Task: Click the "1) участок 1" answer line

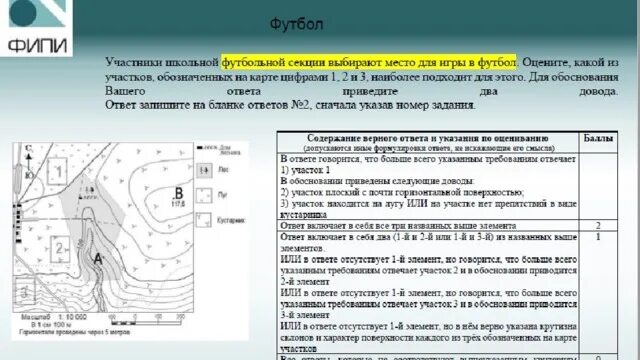Action: click(x=305, y=170)
